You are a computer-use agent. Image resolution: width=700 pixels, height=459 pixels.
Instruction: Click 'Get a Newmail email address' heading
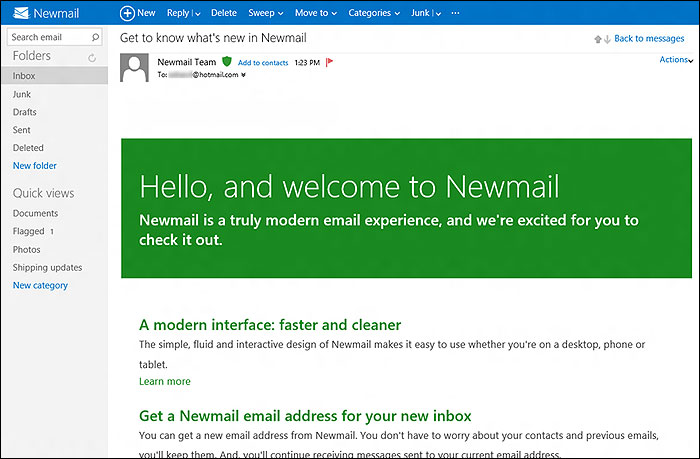coord(305,416)
